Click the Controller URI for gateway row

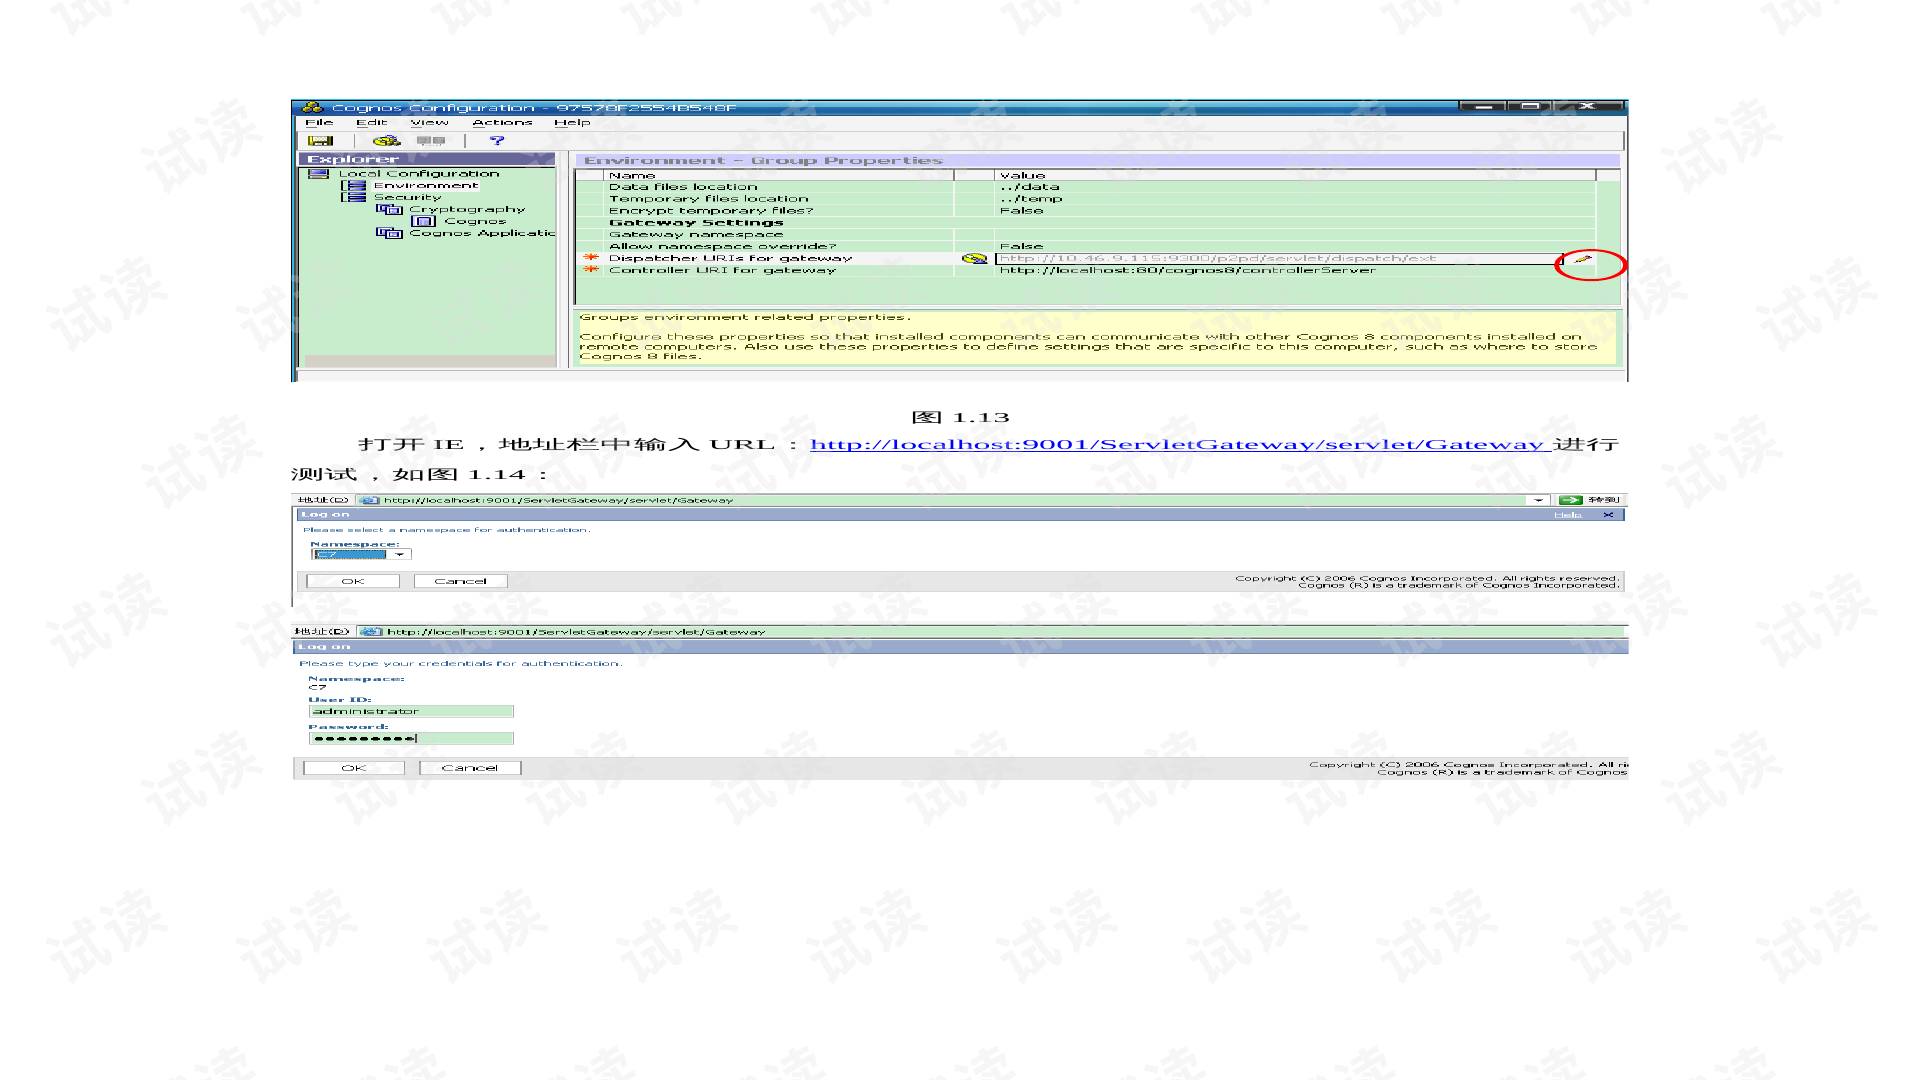(1085, 270)
